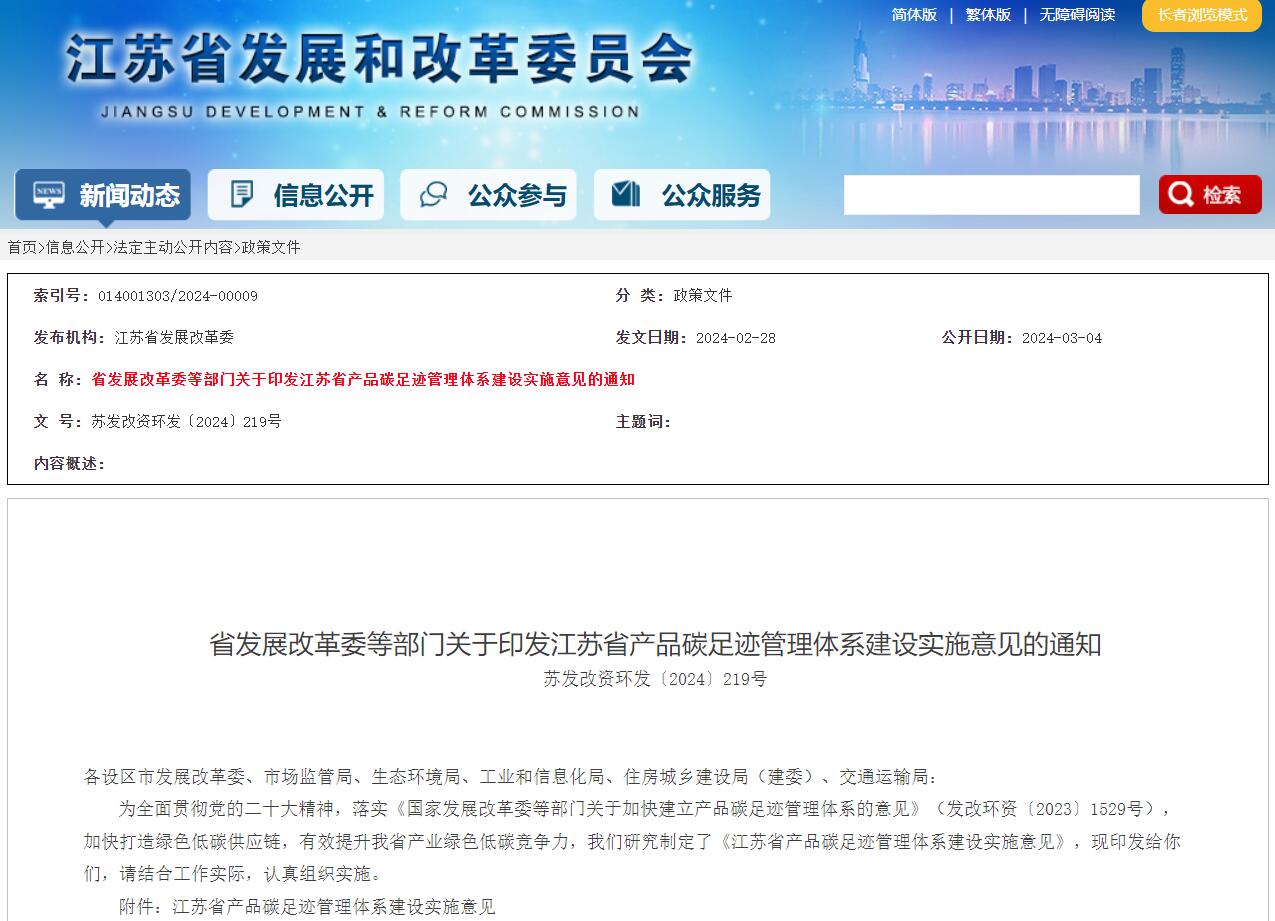
Task: Click the 江苏省发展和改革委员会 site logo title
Action: tap(380, 60)
